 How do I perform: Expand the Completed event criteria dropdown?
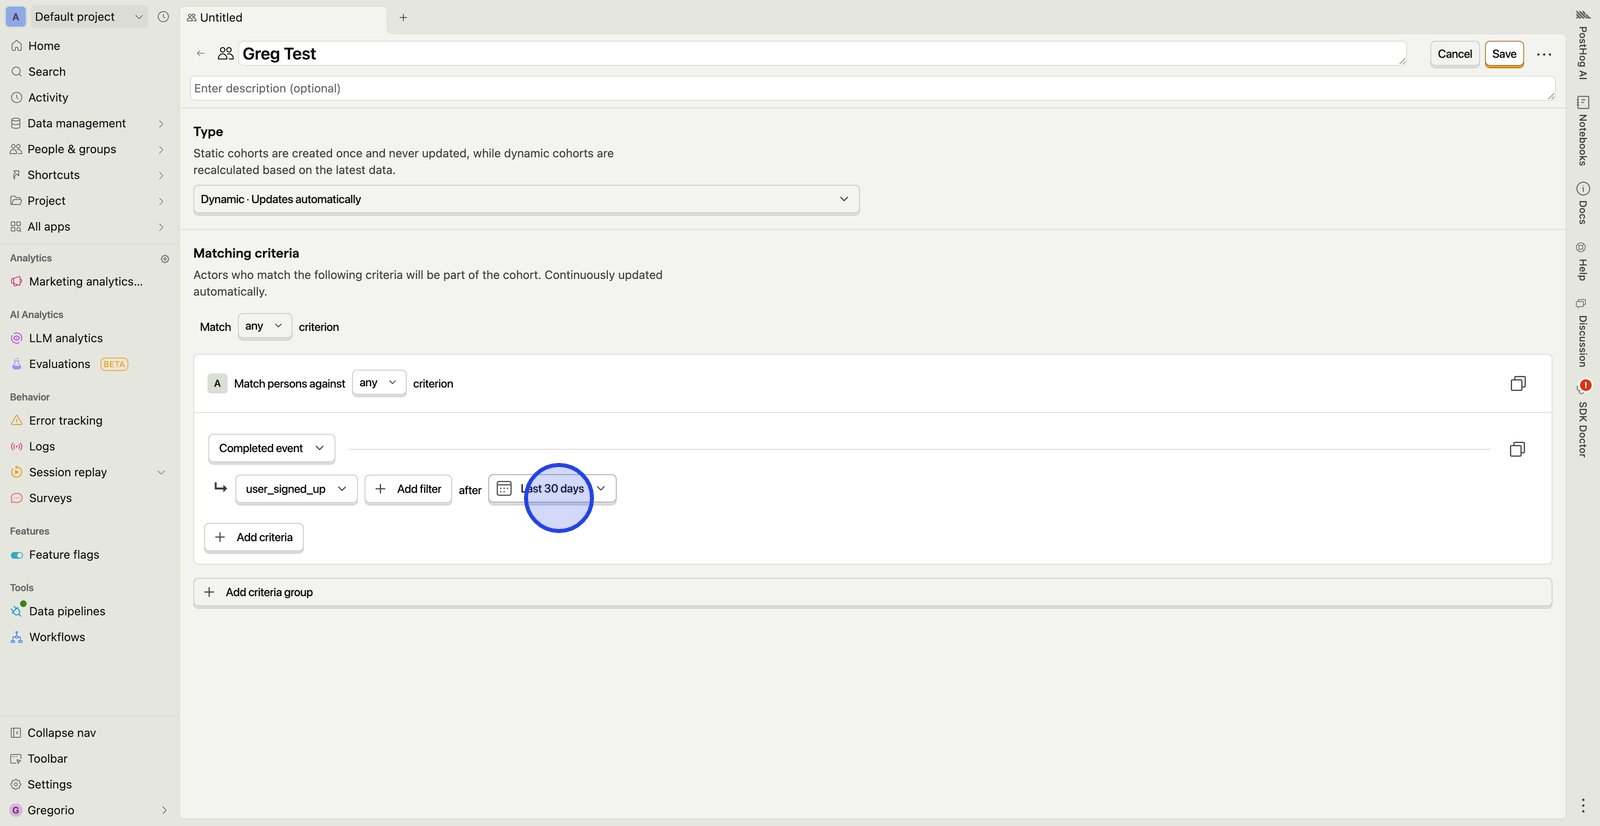coord(271,449)
